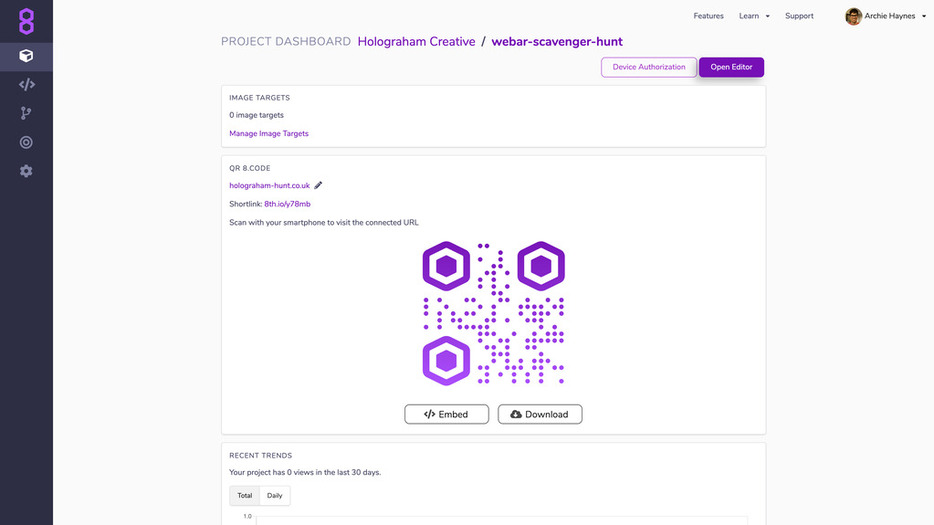Image resolution: width=934 pixels, height=525 pixels.
Task: Click 'Scan with your smartphone' instruction text
Action: 324,222
